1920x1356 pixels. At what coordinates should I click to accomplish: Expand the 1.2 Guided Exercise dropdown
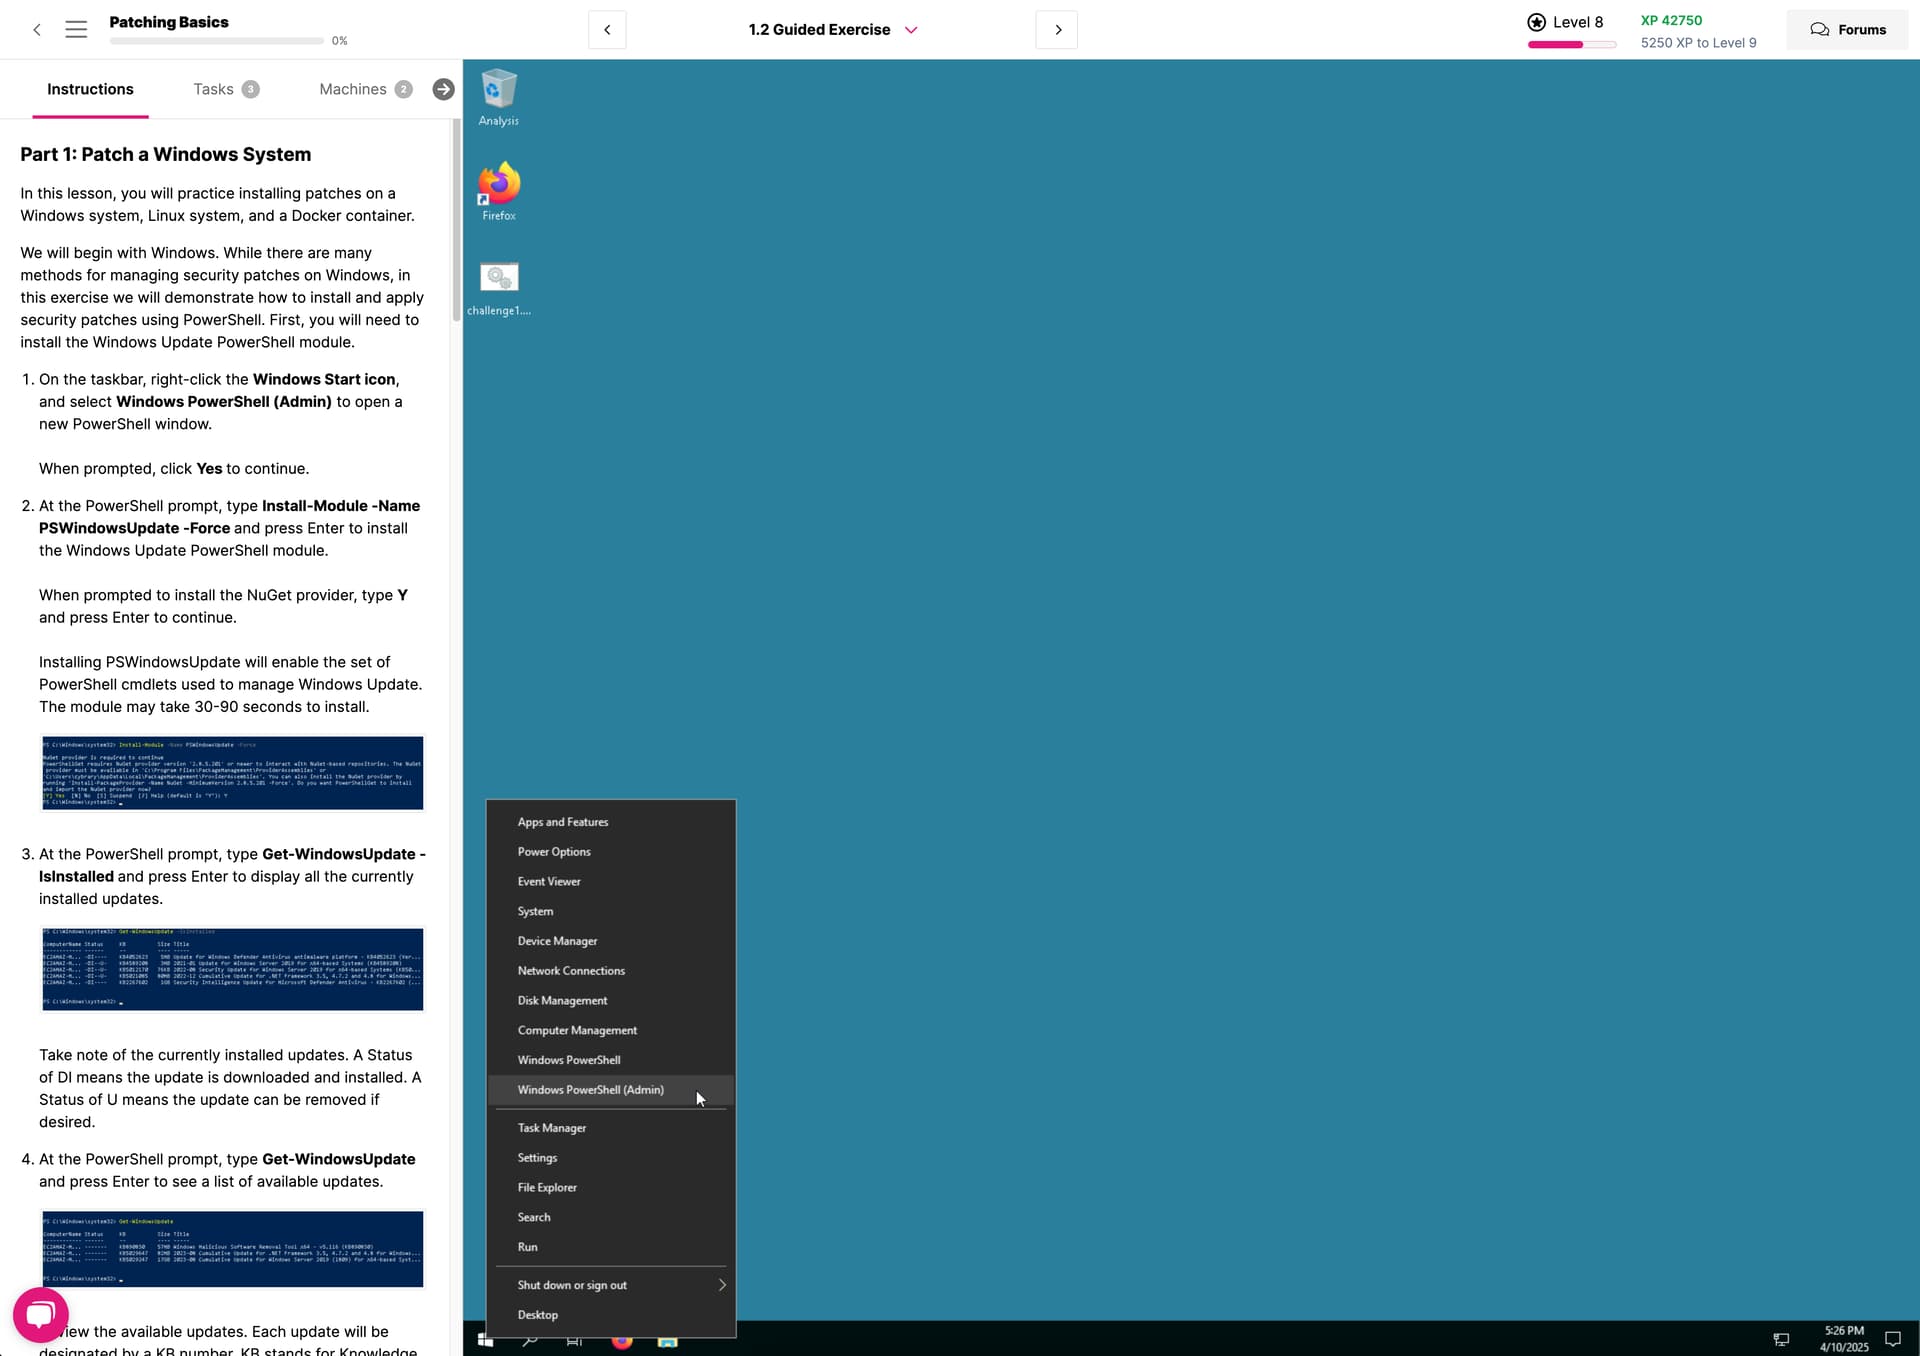(x=910, y=30)
